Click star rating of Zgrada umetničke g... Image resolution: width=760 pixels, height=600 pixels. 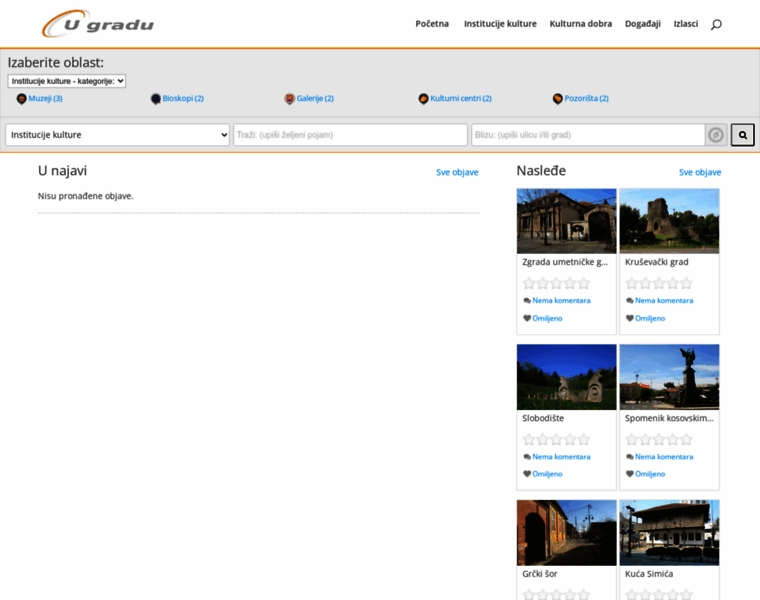(x=556, y=283)
